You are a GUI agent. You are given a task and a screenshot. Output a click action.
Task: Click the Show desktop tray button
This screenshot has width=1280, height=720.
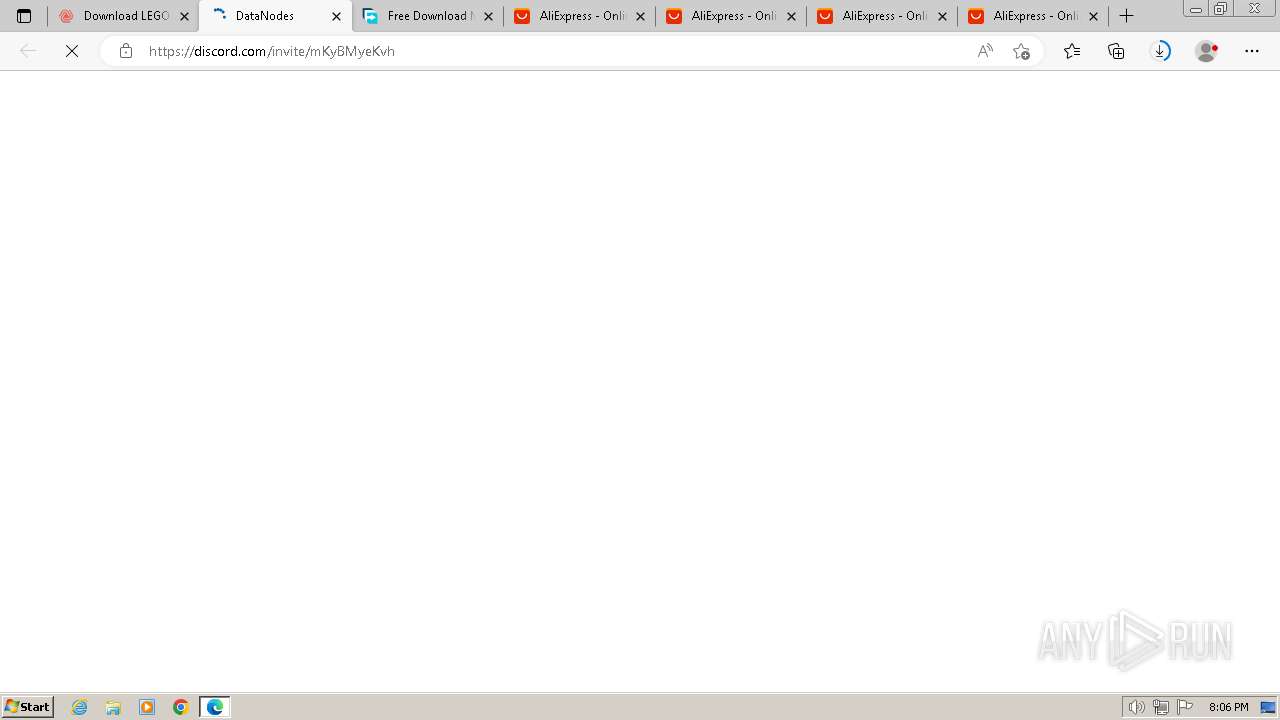1269,707
